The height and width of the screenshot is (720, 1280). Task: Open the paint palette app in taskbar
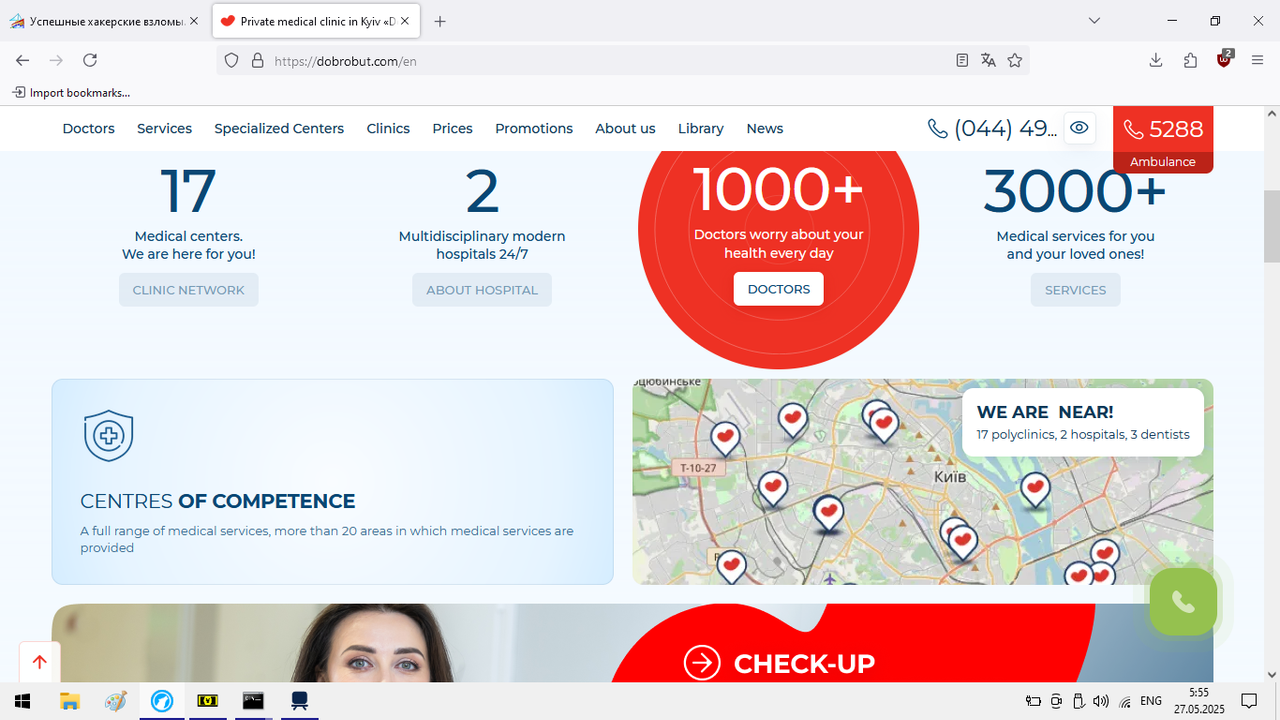[x=115, y=701]
